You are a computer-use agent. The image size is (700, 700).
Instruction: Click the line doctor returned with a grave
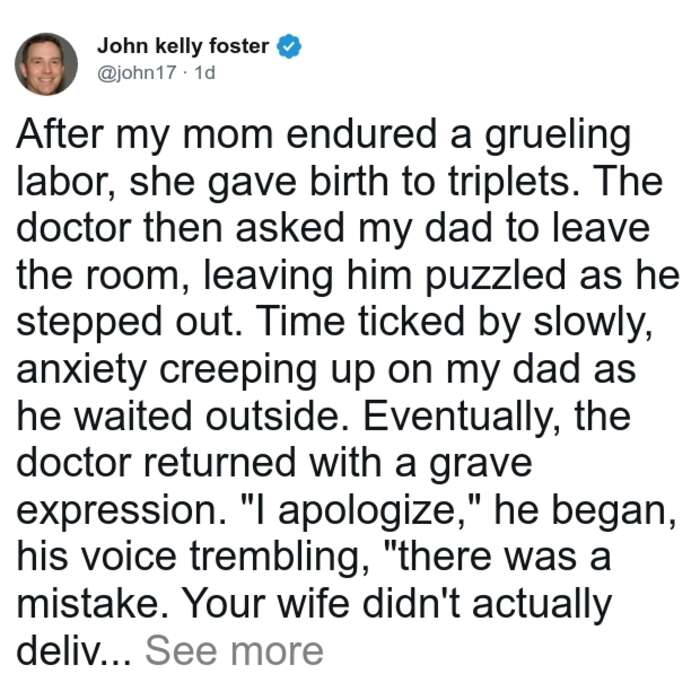pos(274,464)
